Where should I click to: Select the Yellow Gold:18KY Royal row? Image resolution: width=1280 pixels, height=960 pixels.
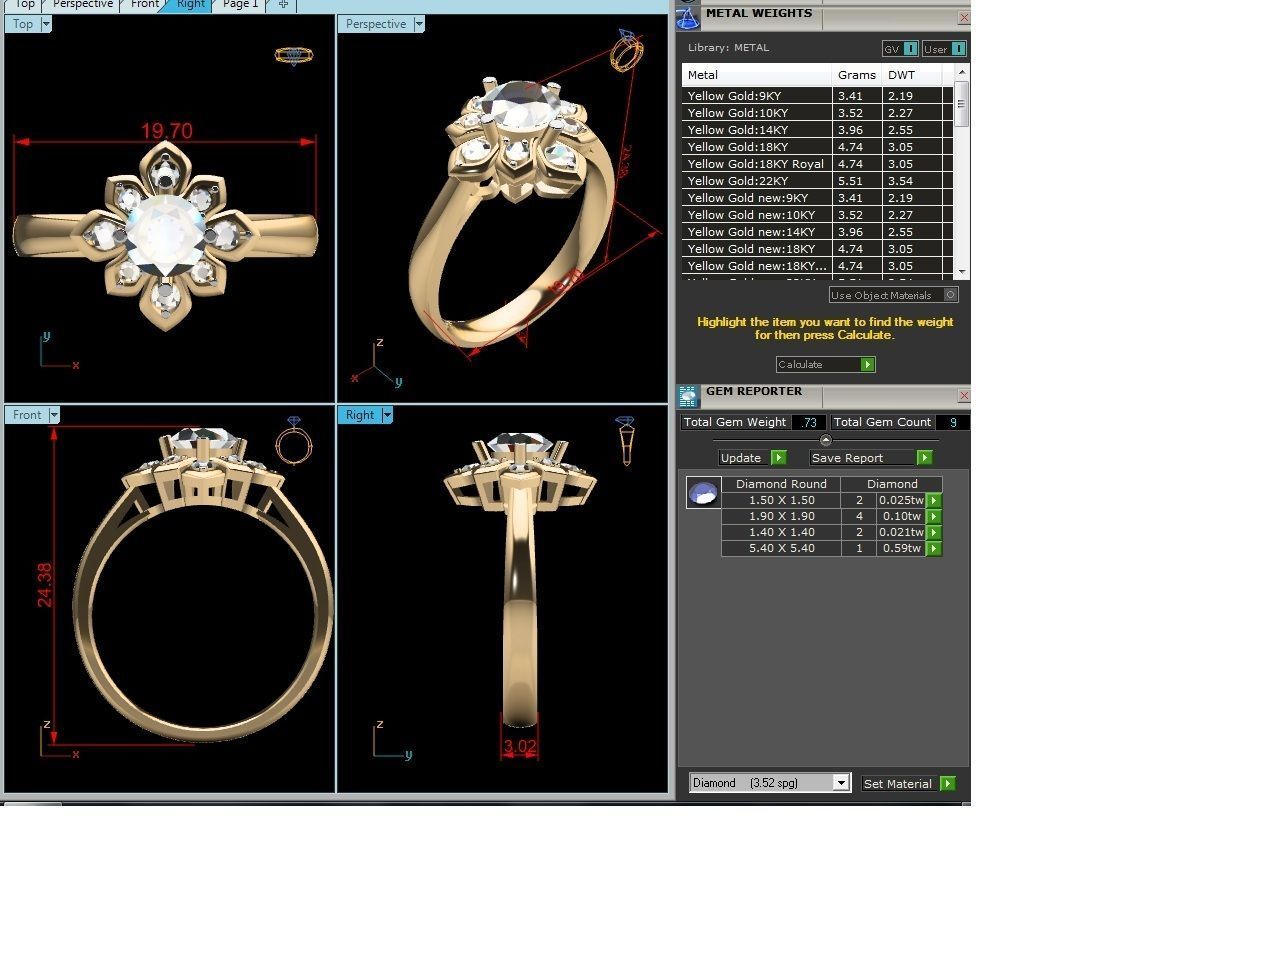click(818, 164)
